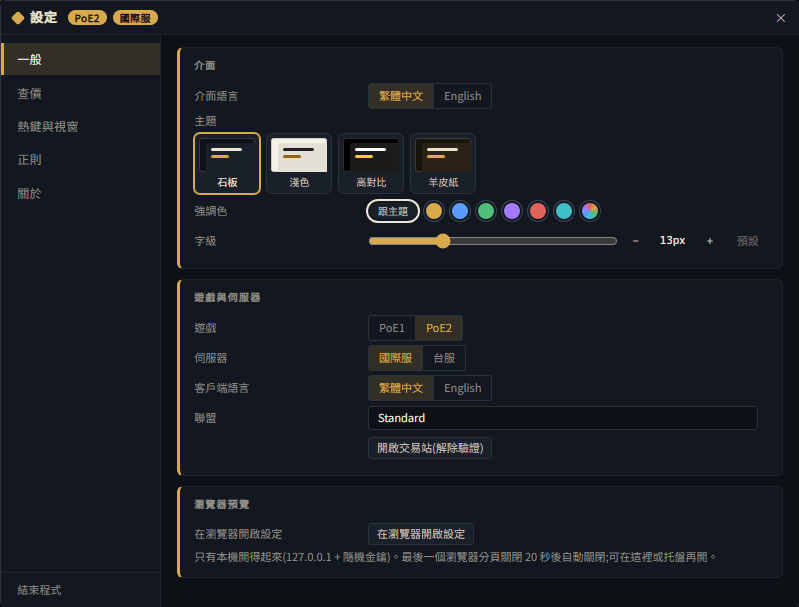Screen dimensions: 799x607
Task: Open the custom rainbow color picker swatch
Action: [x=590, y=211]
